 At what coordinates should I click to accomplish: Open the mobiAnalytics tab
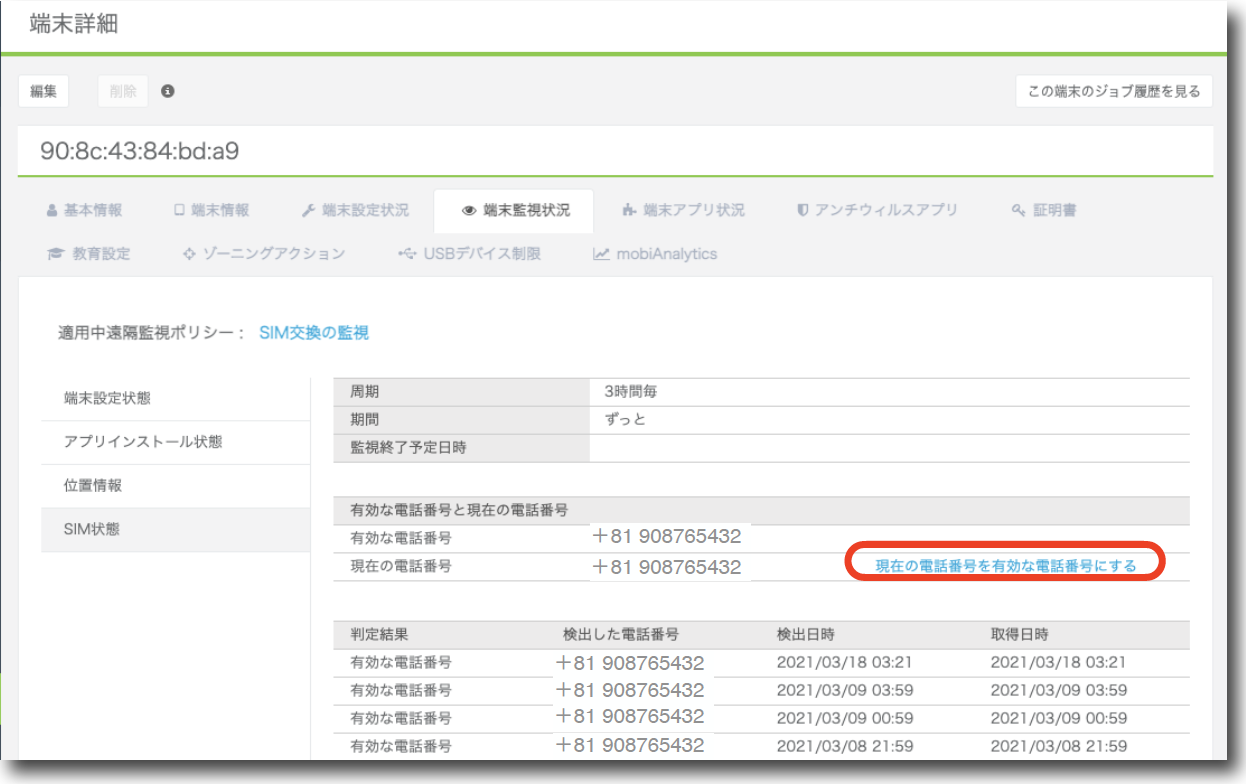pyautogui.click(x=655, y=254)
